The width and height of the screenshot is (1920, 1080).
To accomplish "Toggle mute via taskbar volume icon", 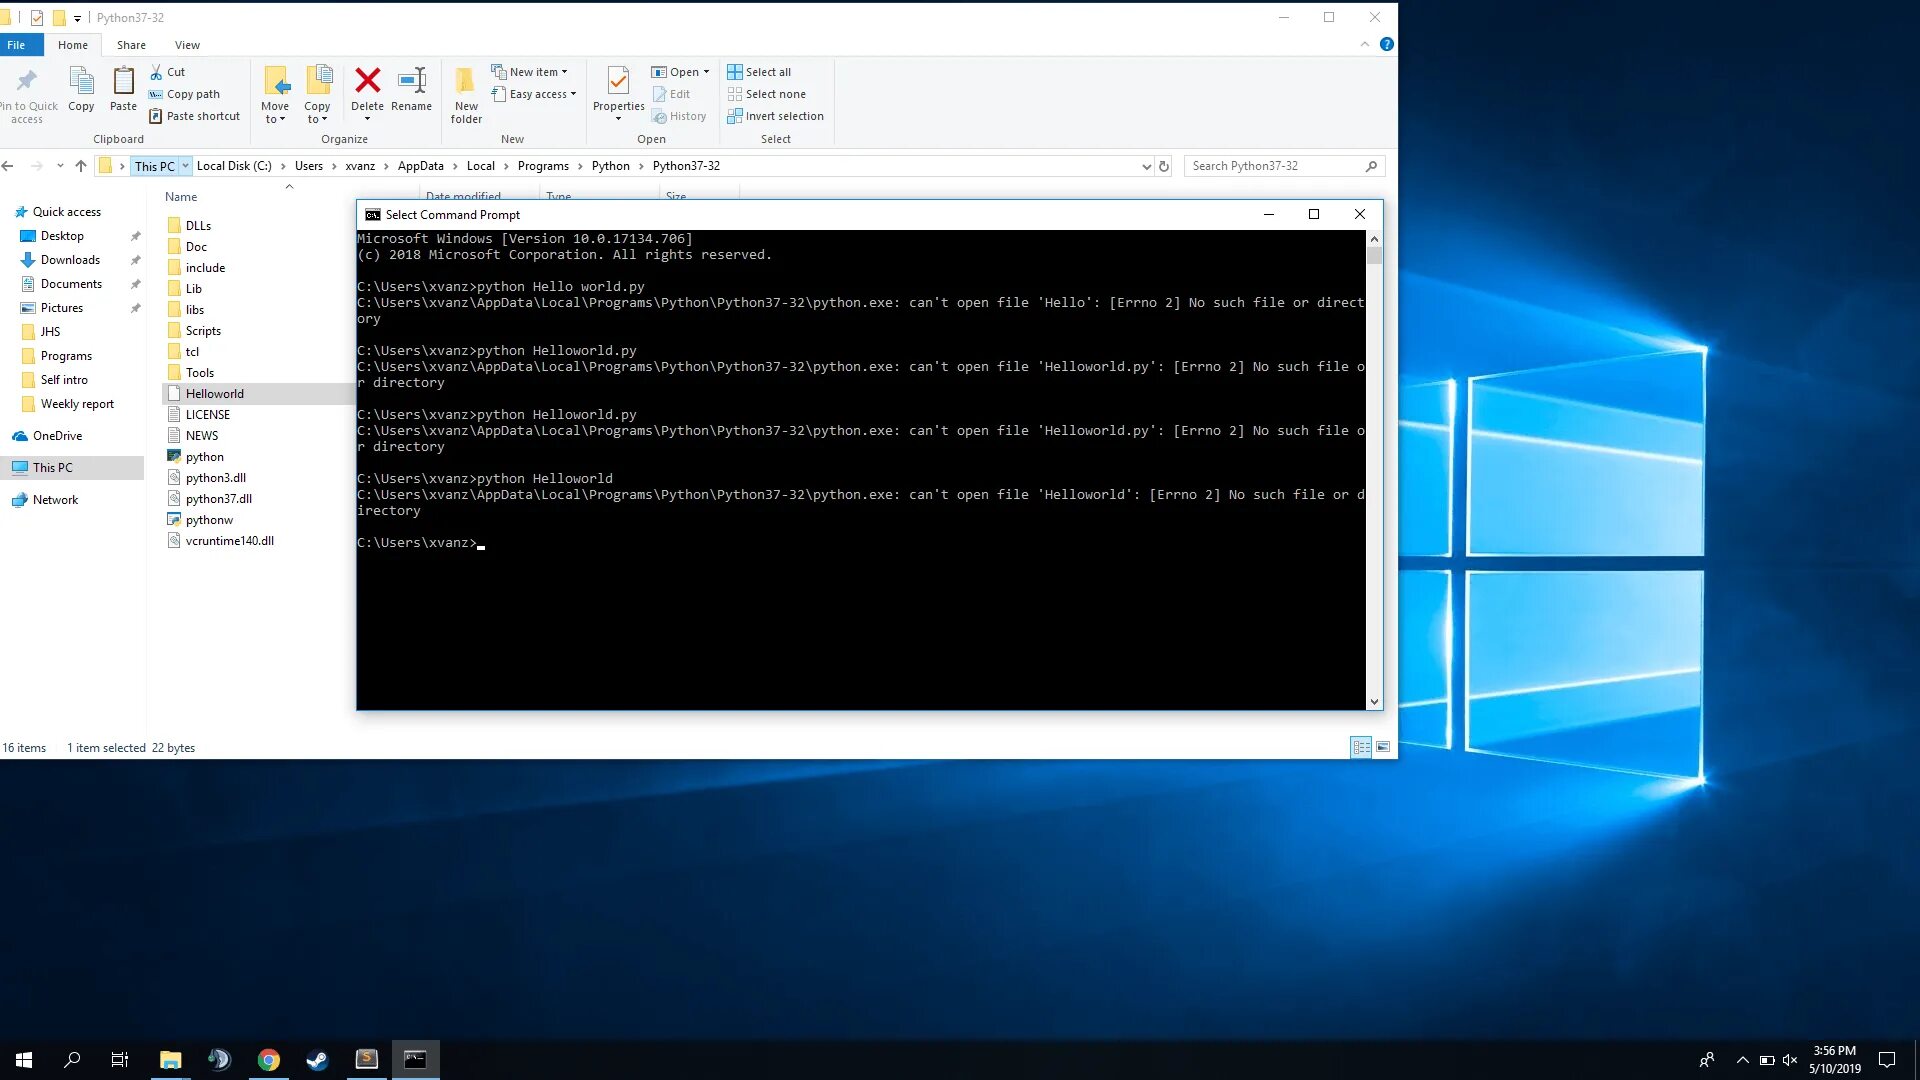I will tap(1790, 1060).
